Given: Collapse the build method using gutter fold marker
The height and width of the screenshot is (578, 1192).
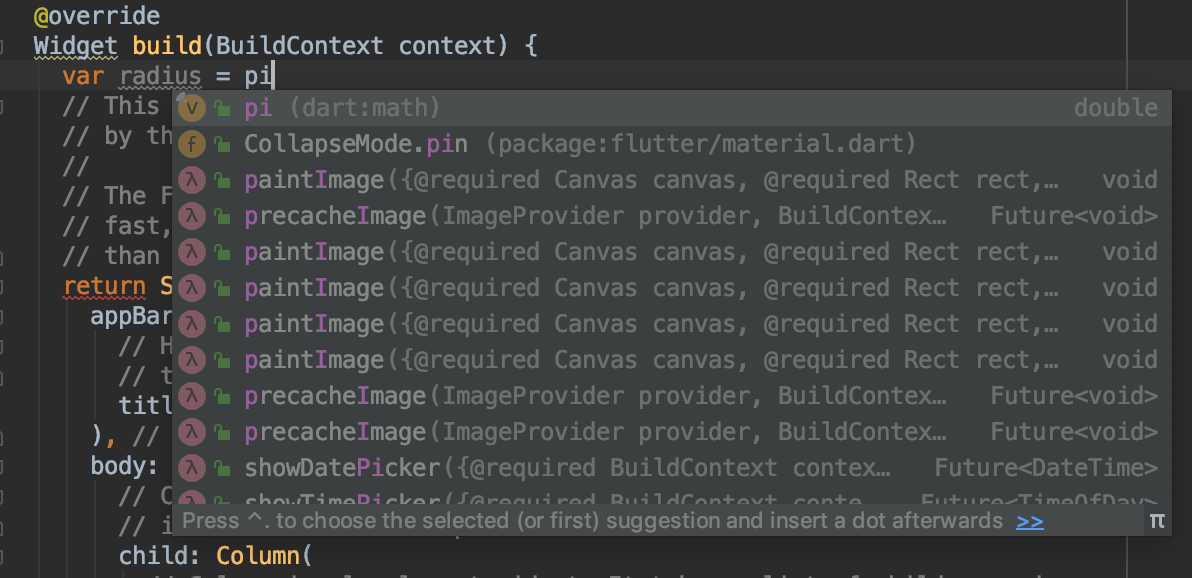Looking at the screenshot, I should coord(3,46).
